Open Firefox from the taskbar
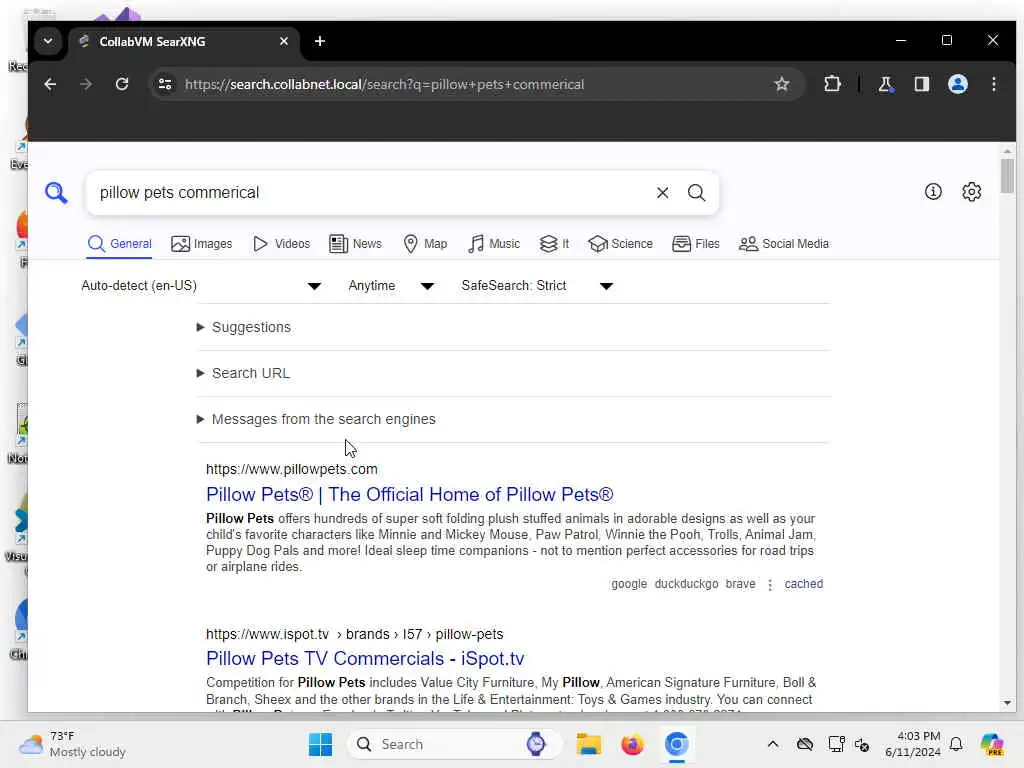Viewport: 1024px width, 768px height. [632, 744]
